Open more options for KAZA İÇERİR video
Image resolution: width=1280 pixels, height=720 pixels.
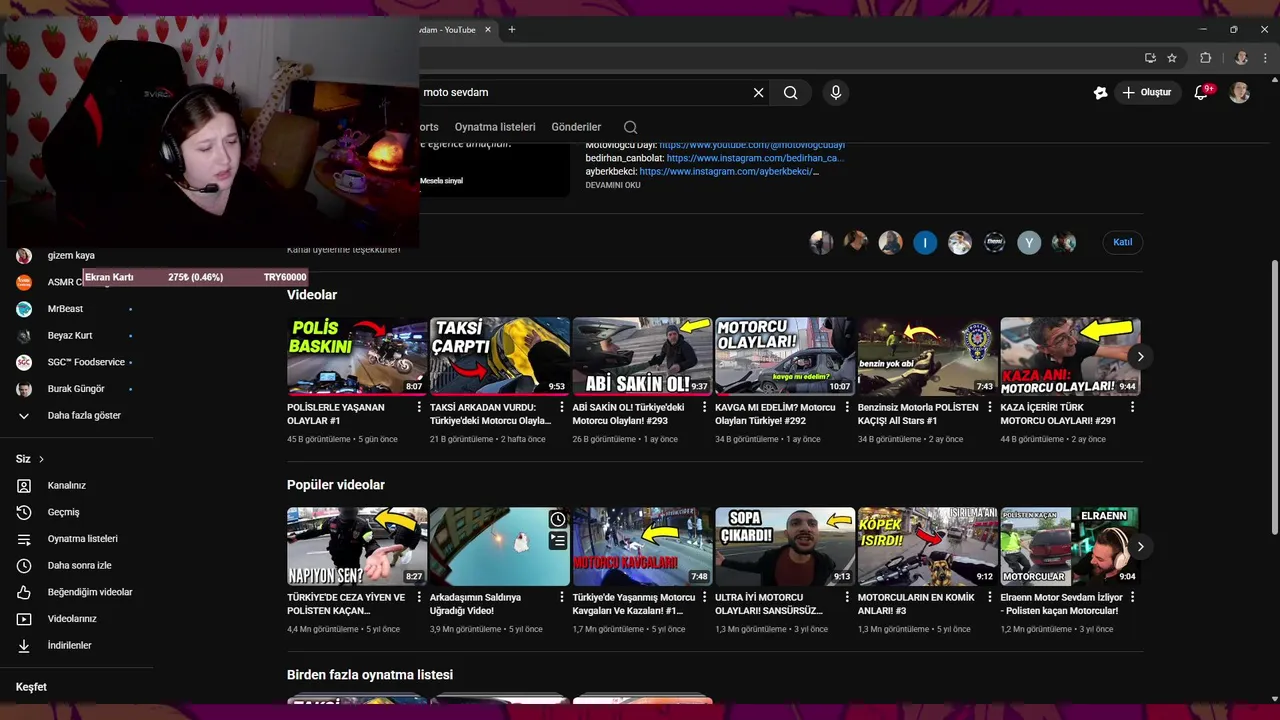tap(1133, 407)
